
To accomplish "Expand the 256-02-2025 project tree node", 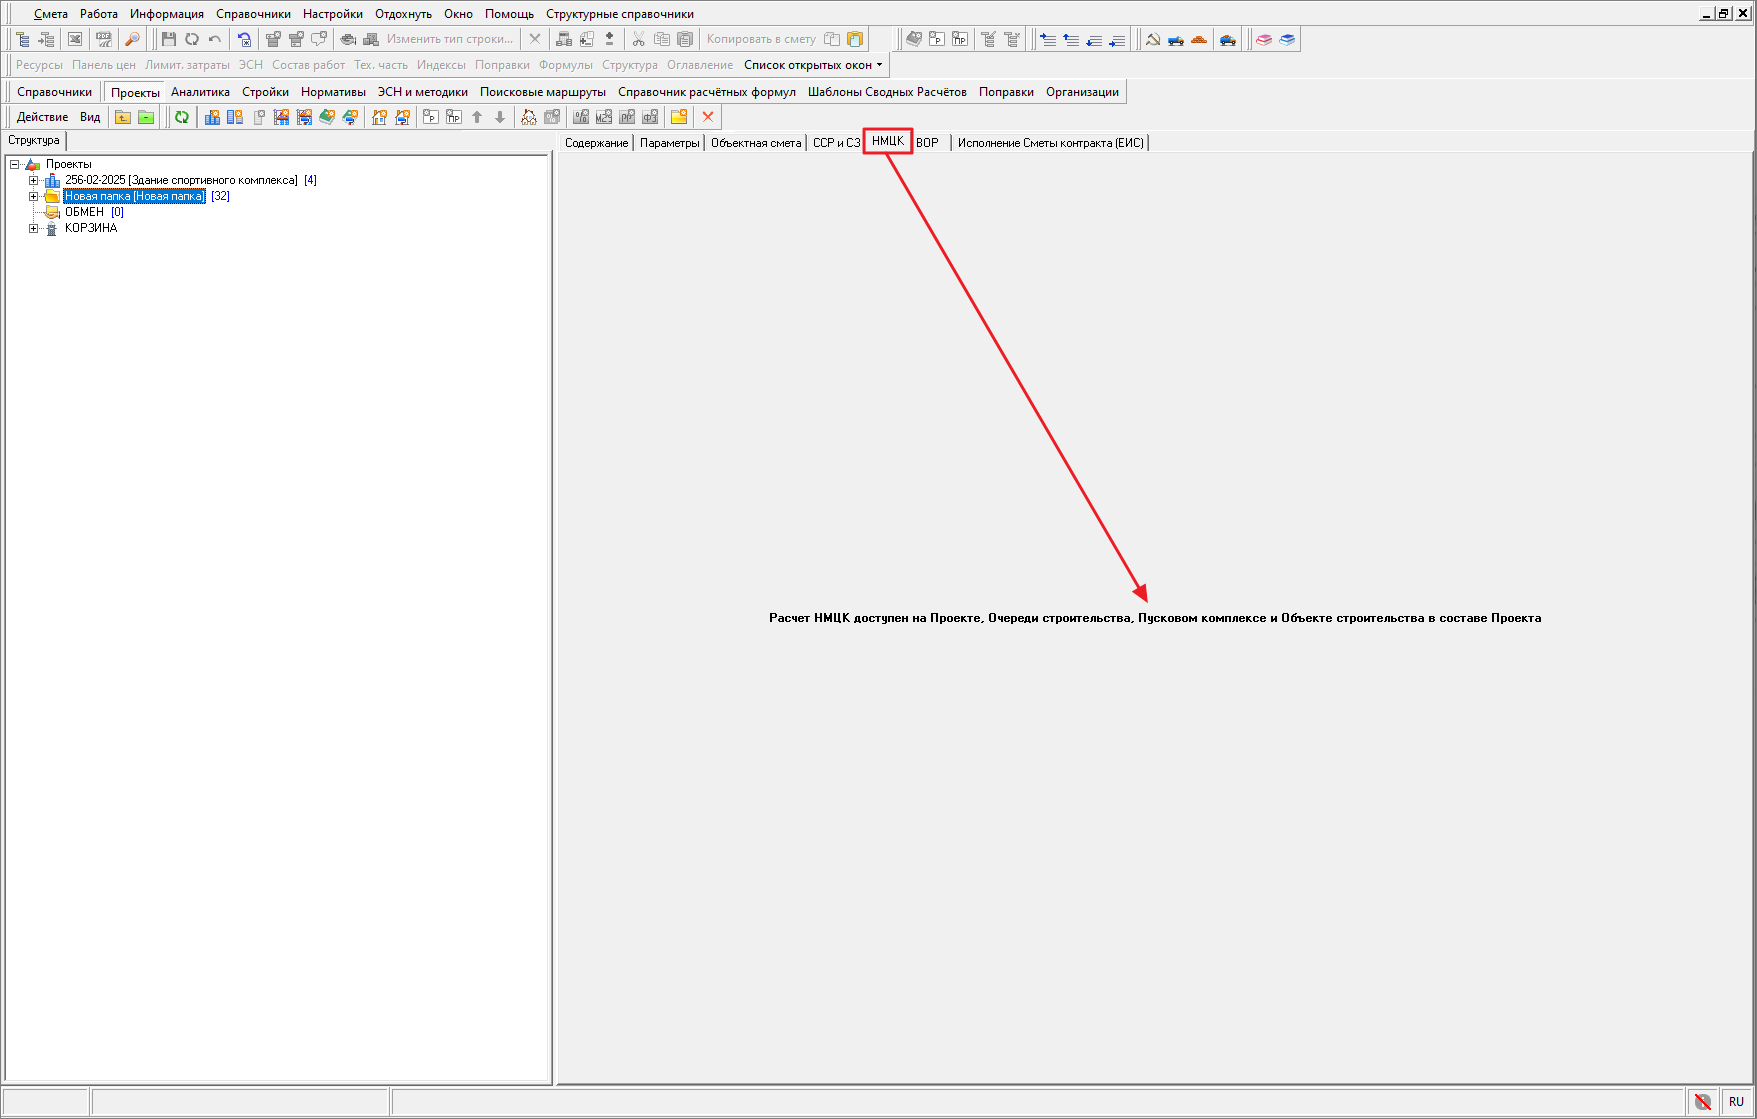I will point(33,180).
